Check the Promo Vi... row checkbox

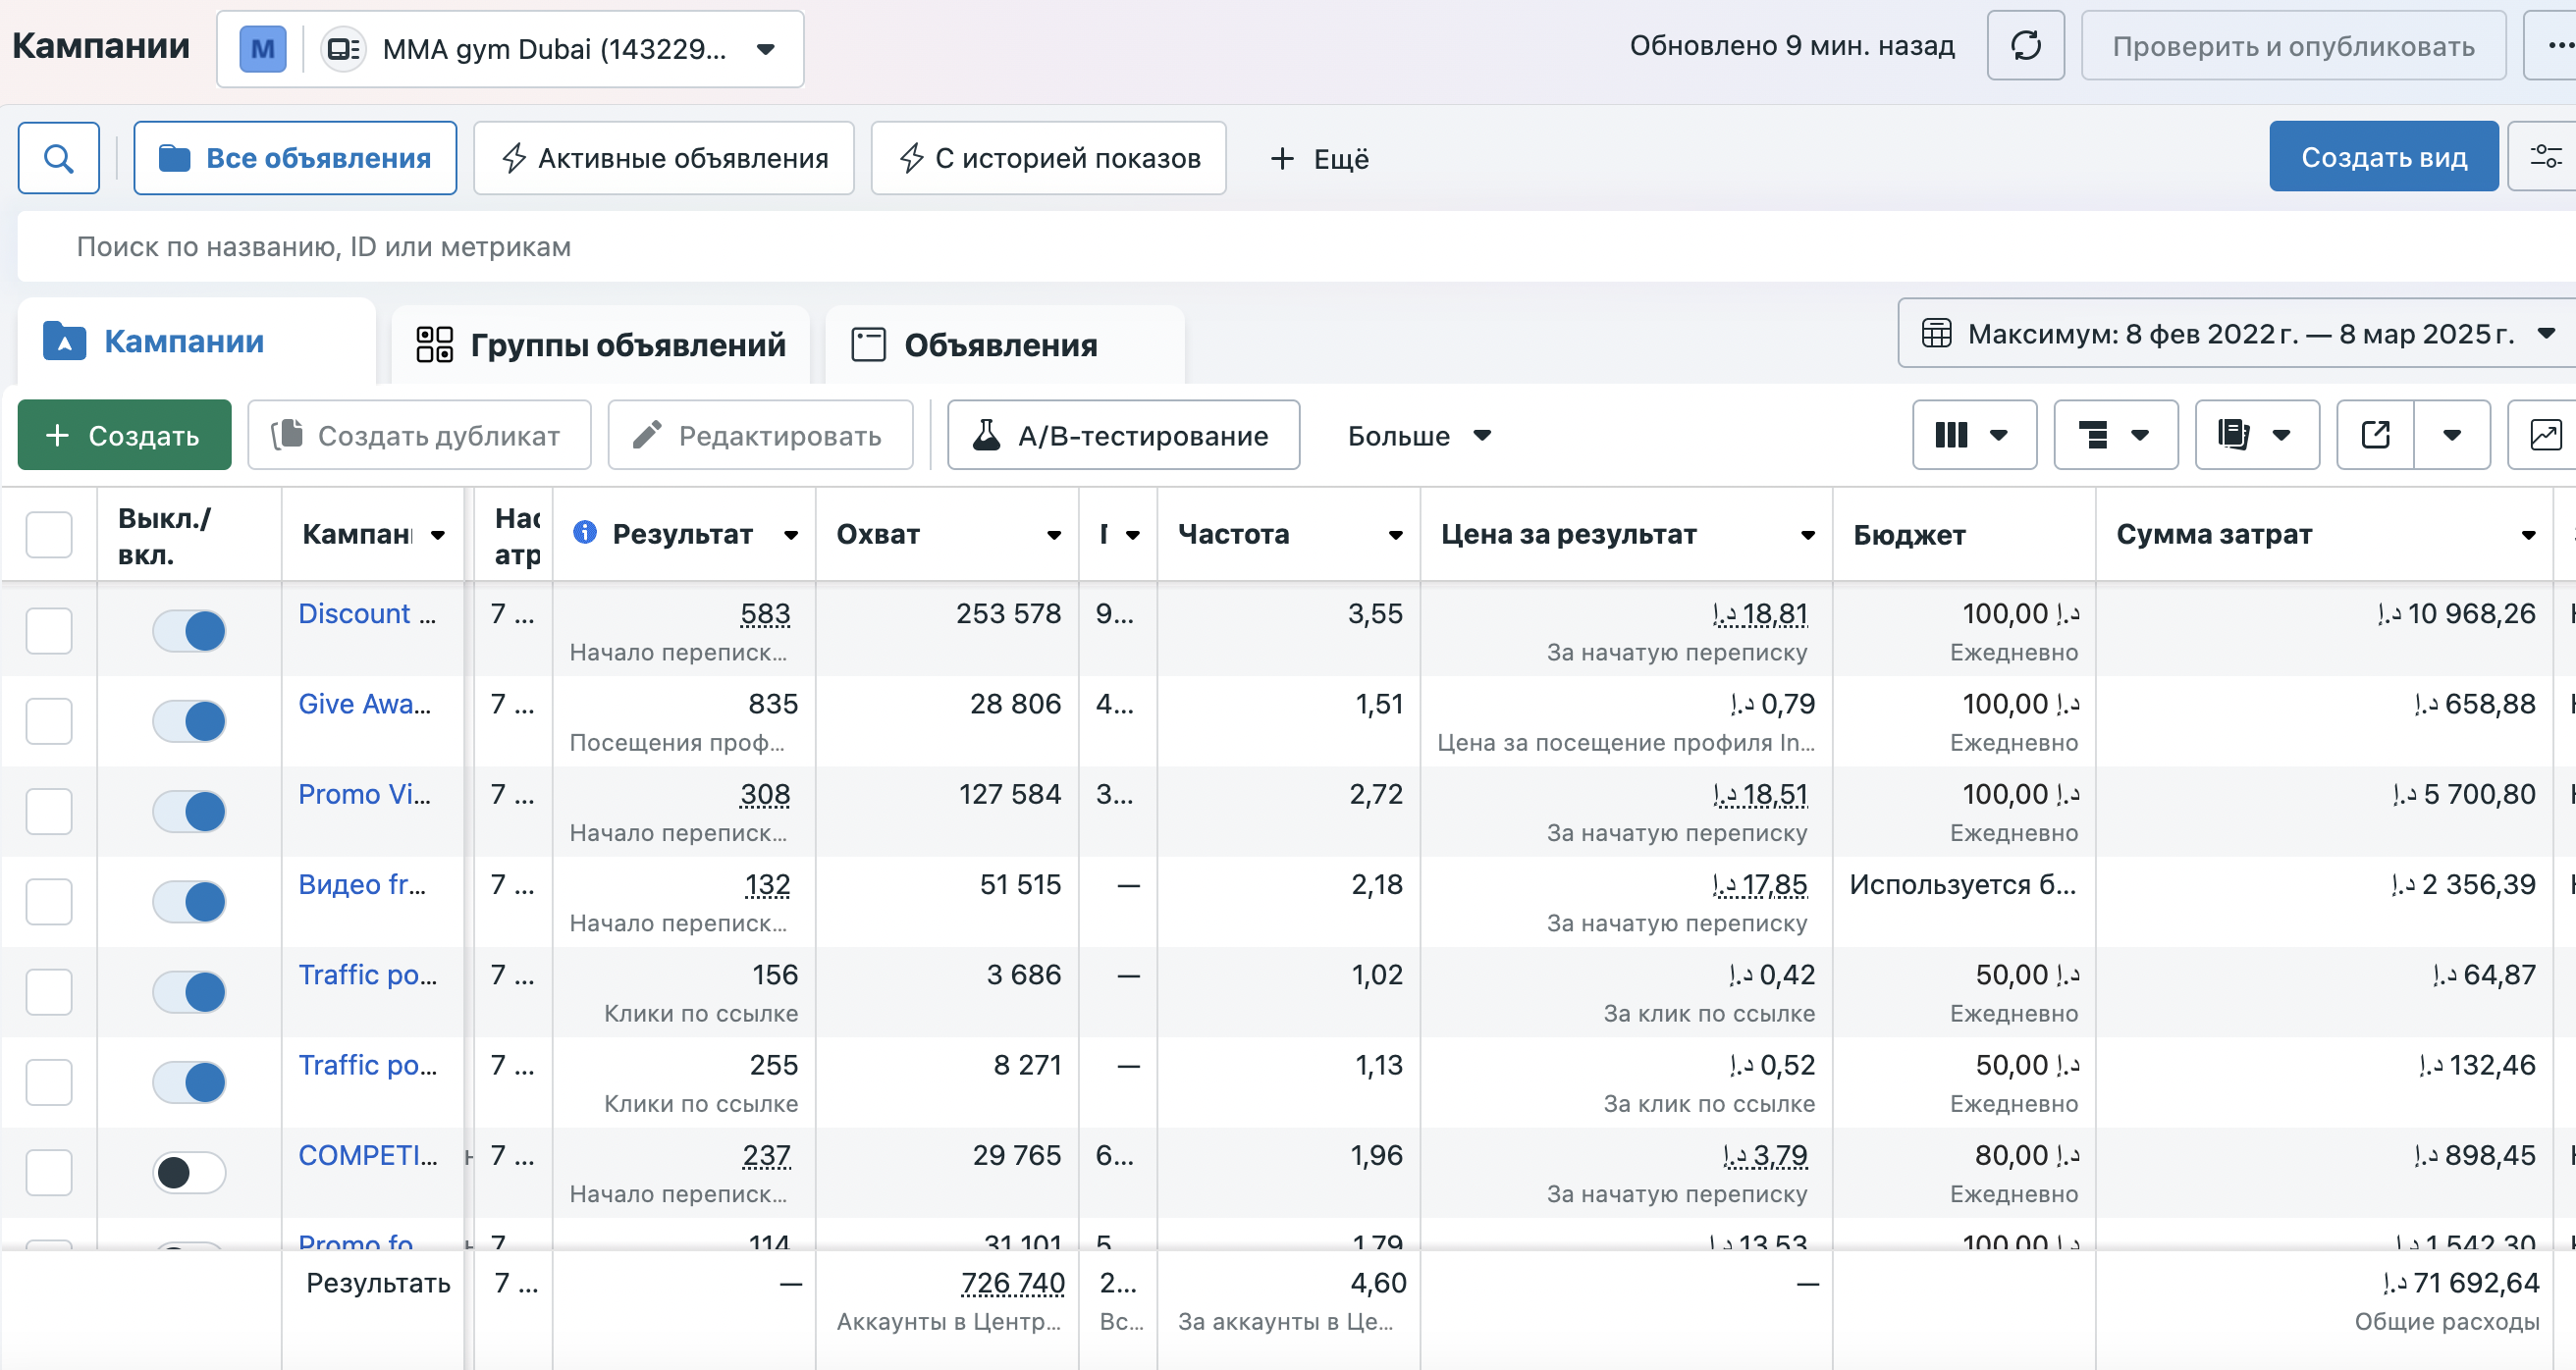click(x=49, y=811)
